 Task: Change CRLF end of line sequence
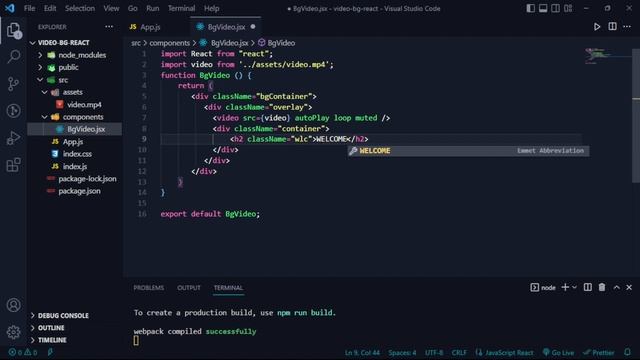(459, 352)
